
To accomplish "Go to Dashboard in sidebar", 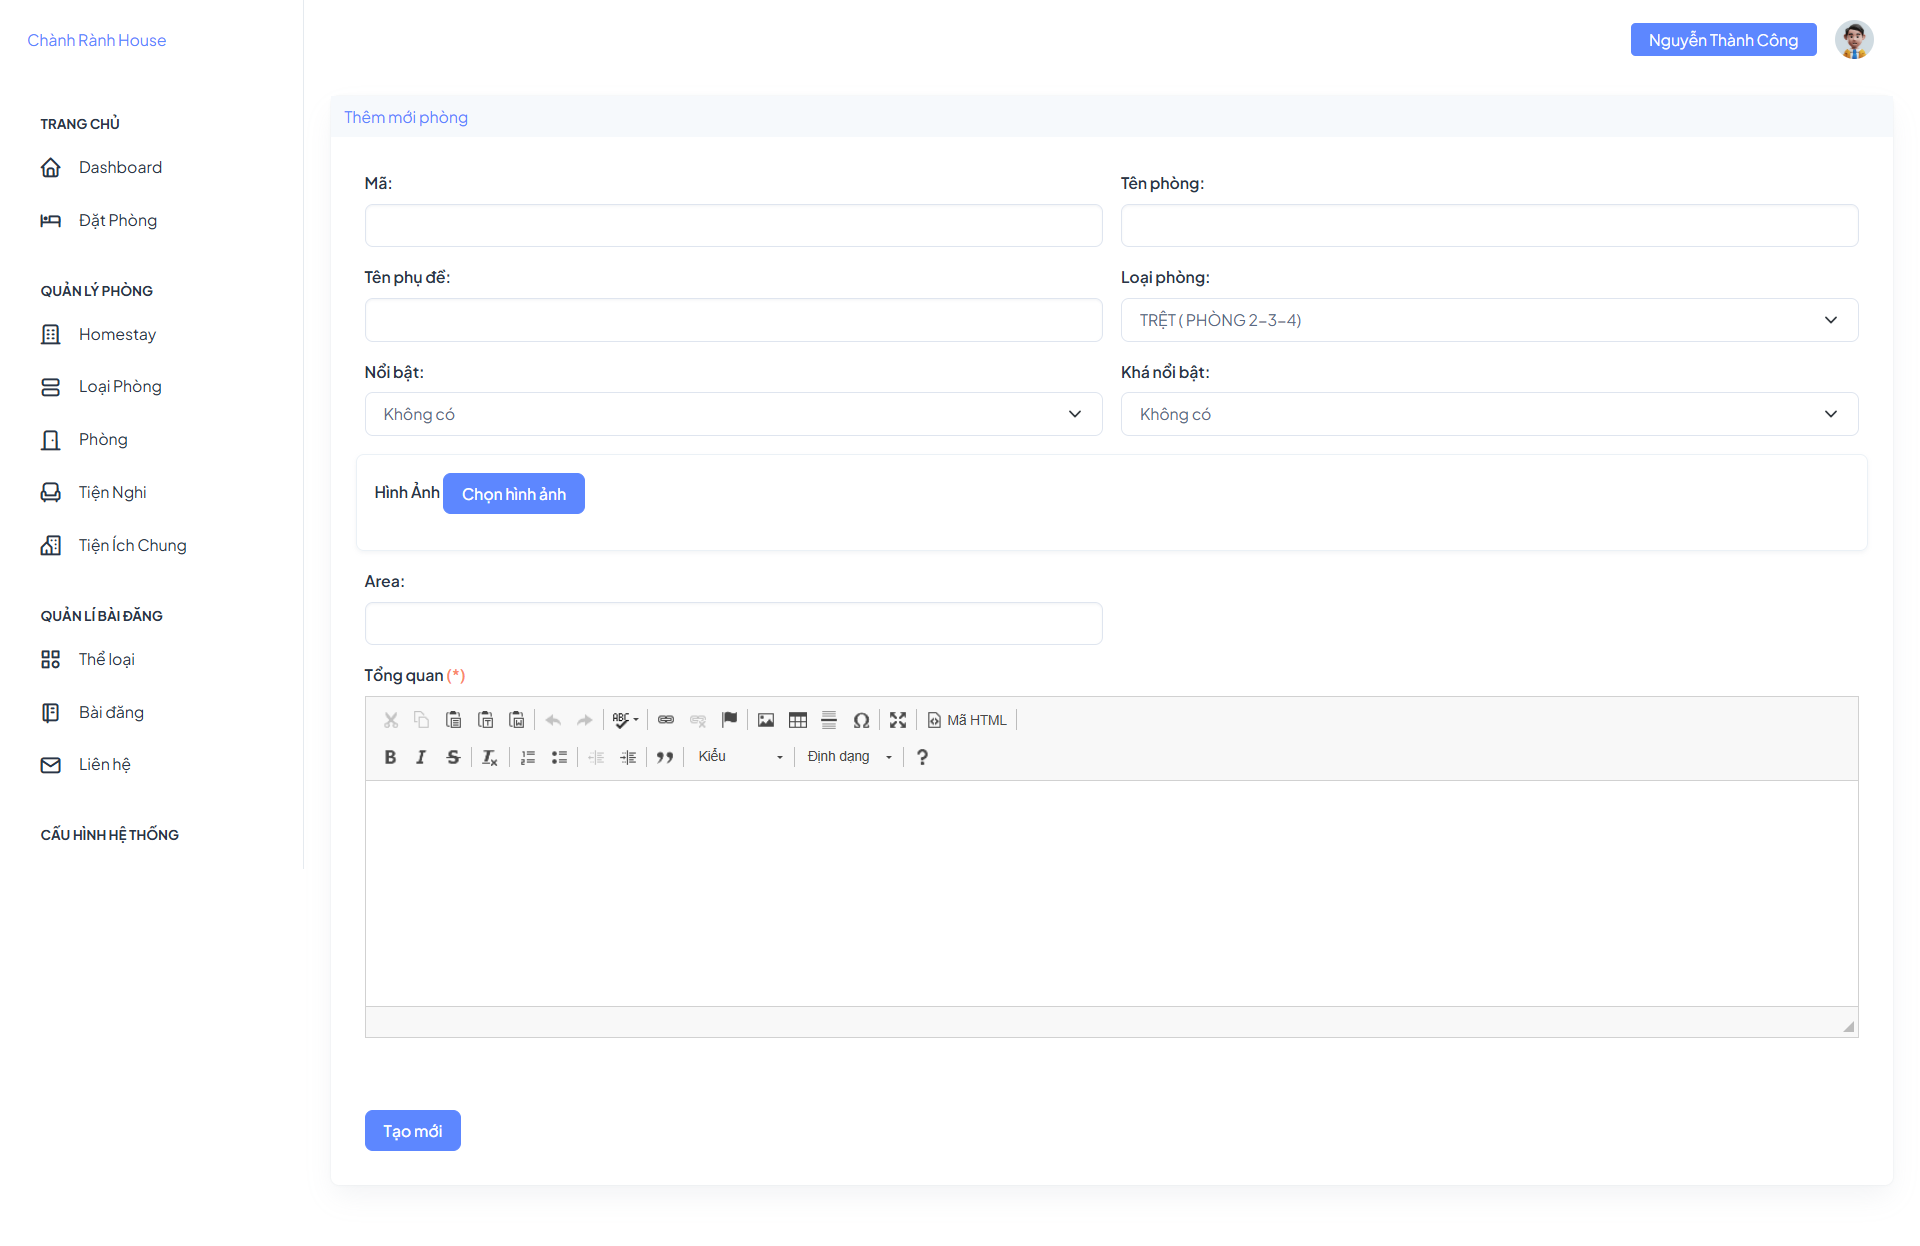I will click(x=120, y=168).
